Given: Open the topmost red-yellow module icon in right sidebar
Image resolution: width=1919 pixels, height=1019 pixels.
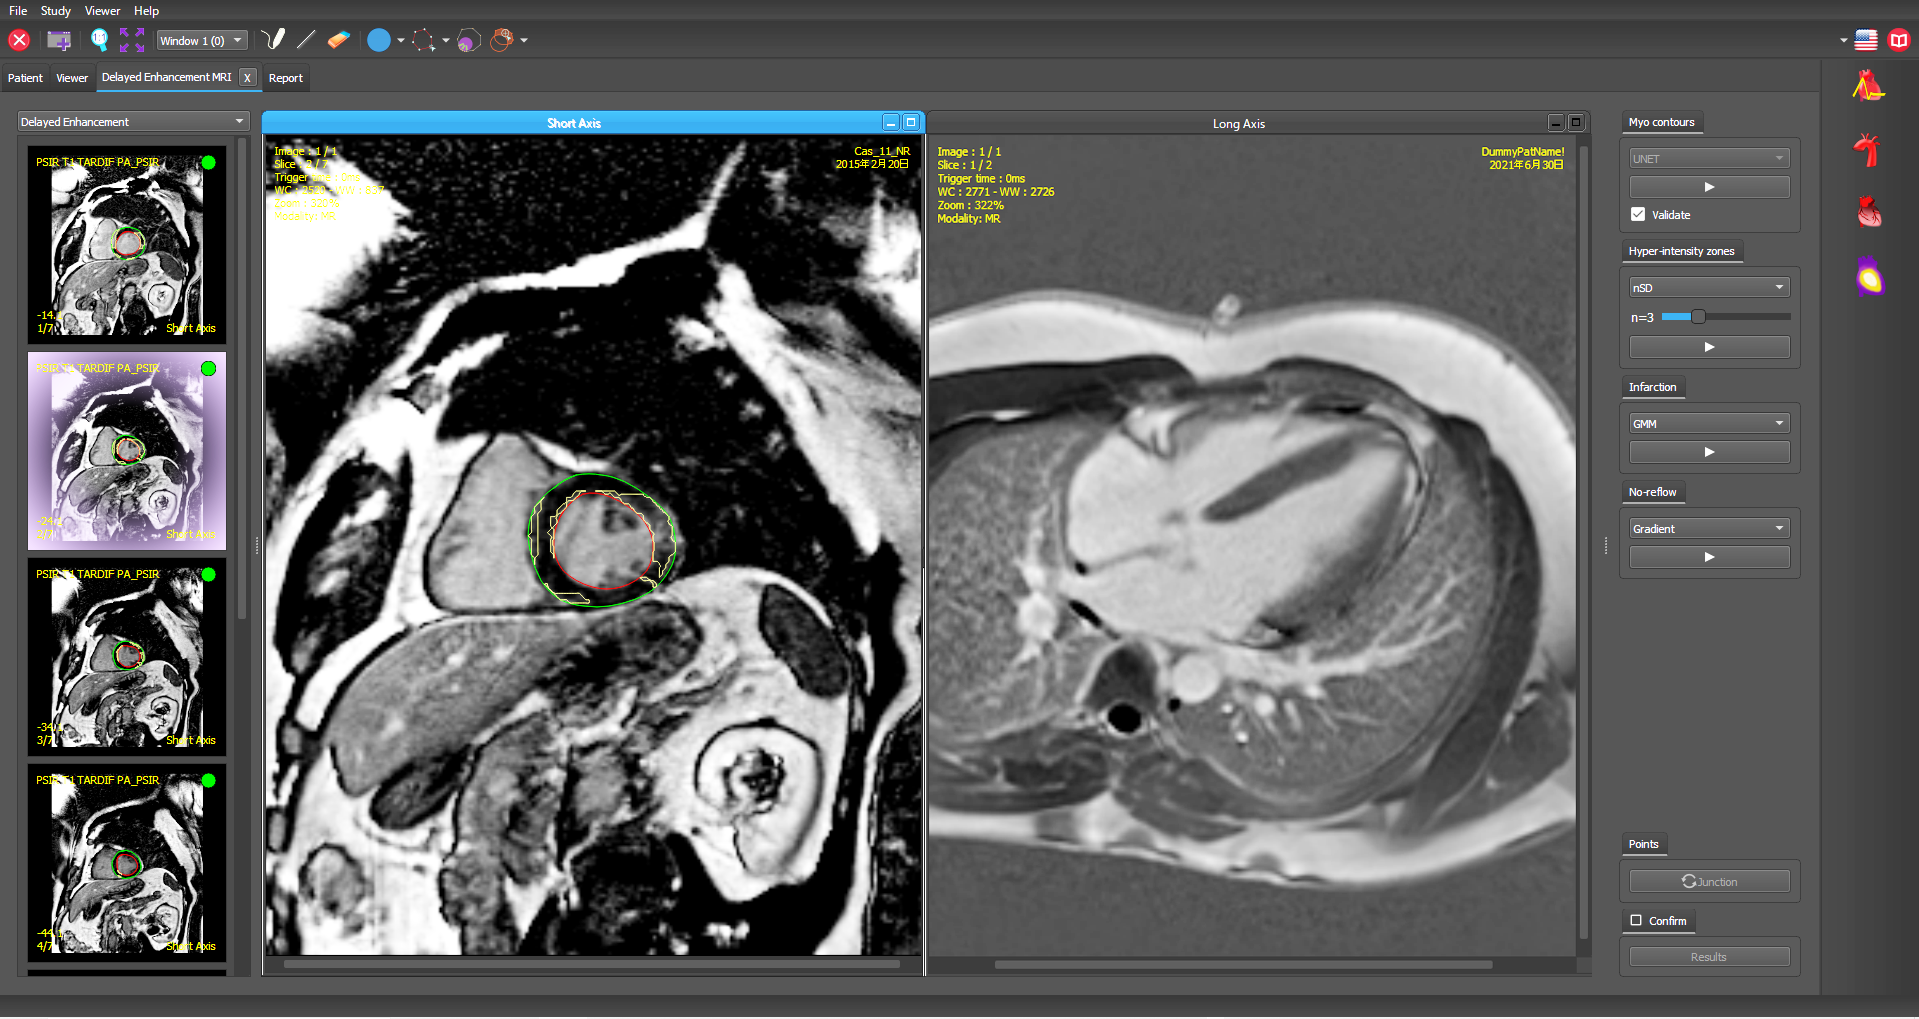Looking at the screenshot, I should click(1868, 86).
